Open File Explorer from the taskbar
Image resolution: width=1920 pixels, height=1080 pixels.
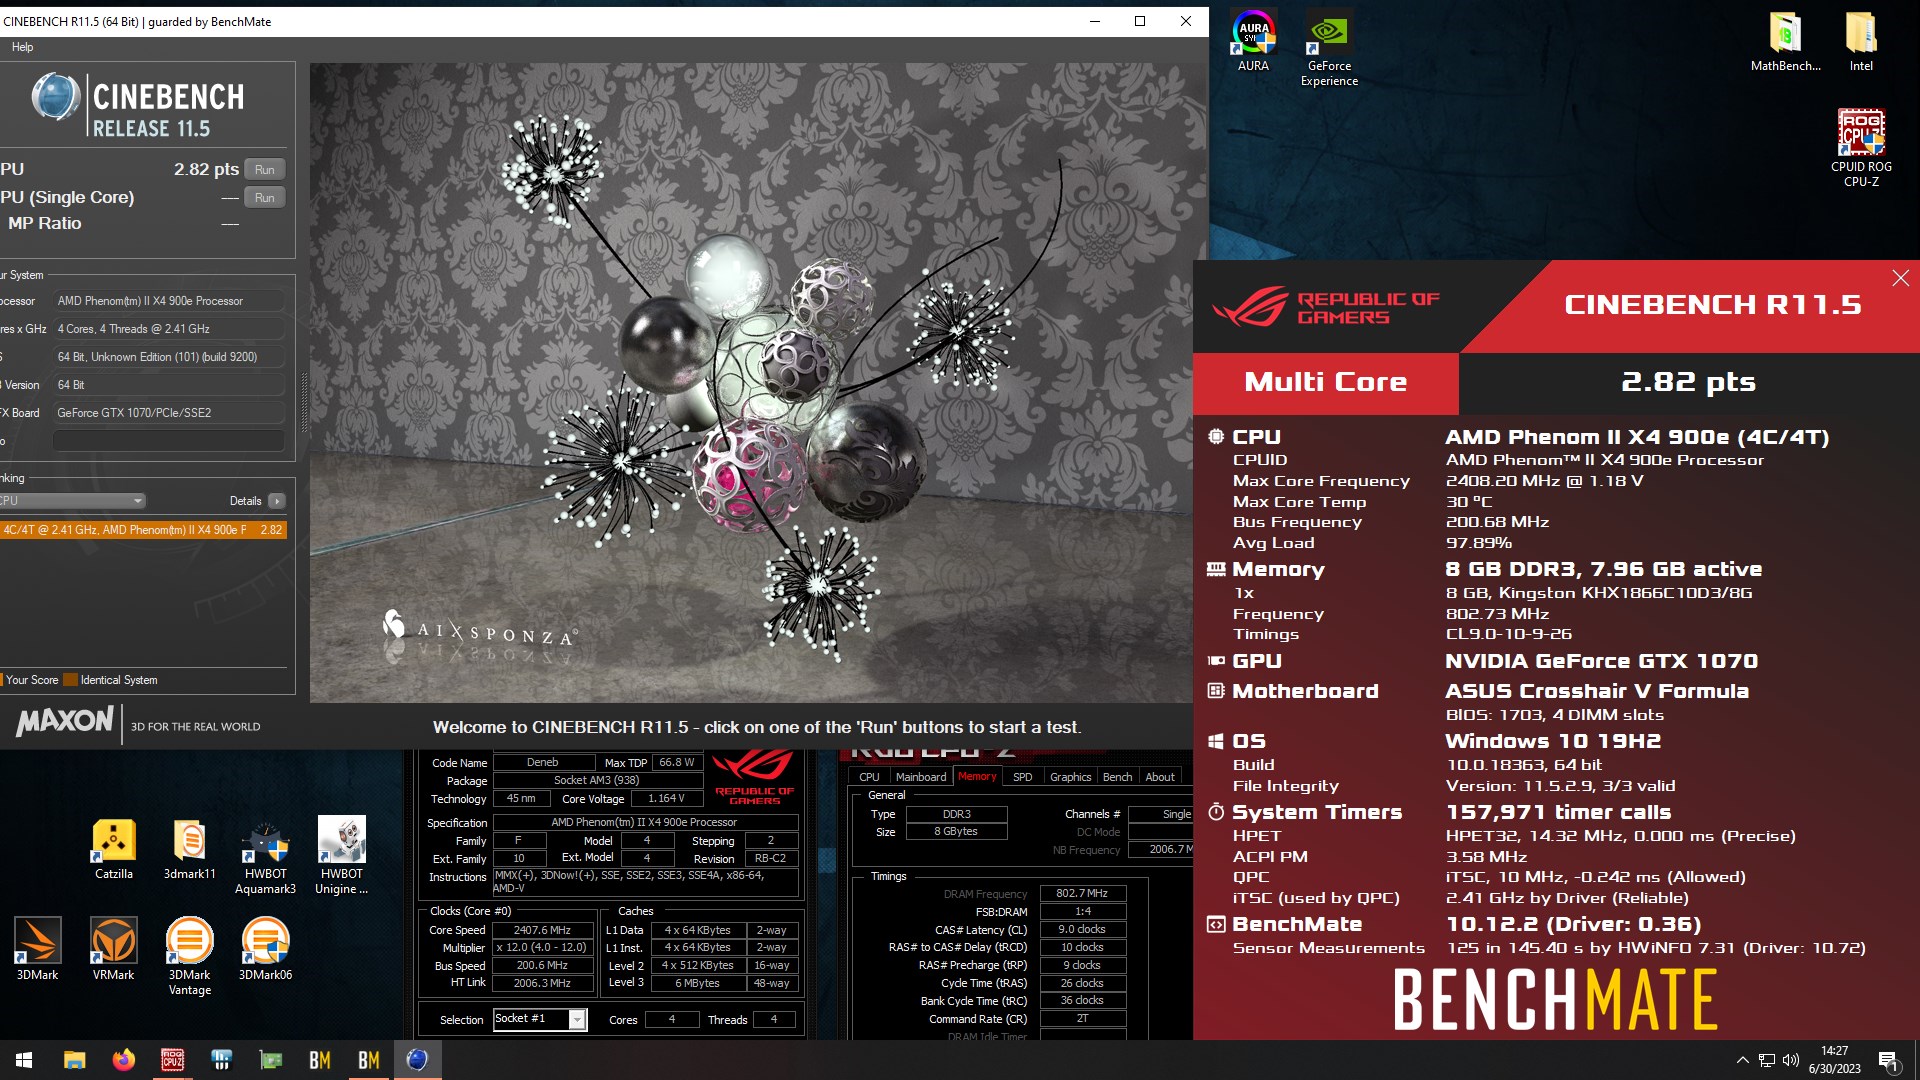75,1060
